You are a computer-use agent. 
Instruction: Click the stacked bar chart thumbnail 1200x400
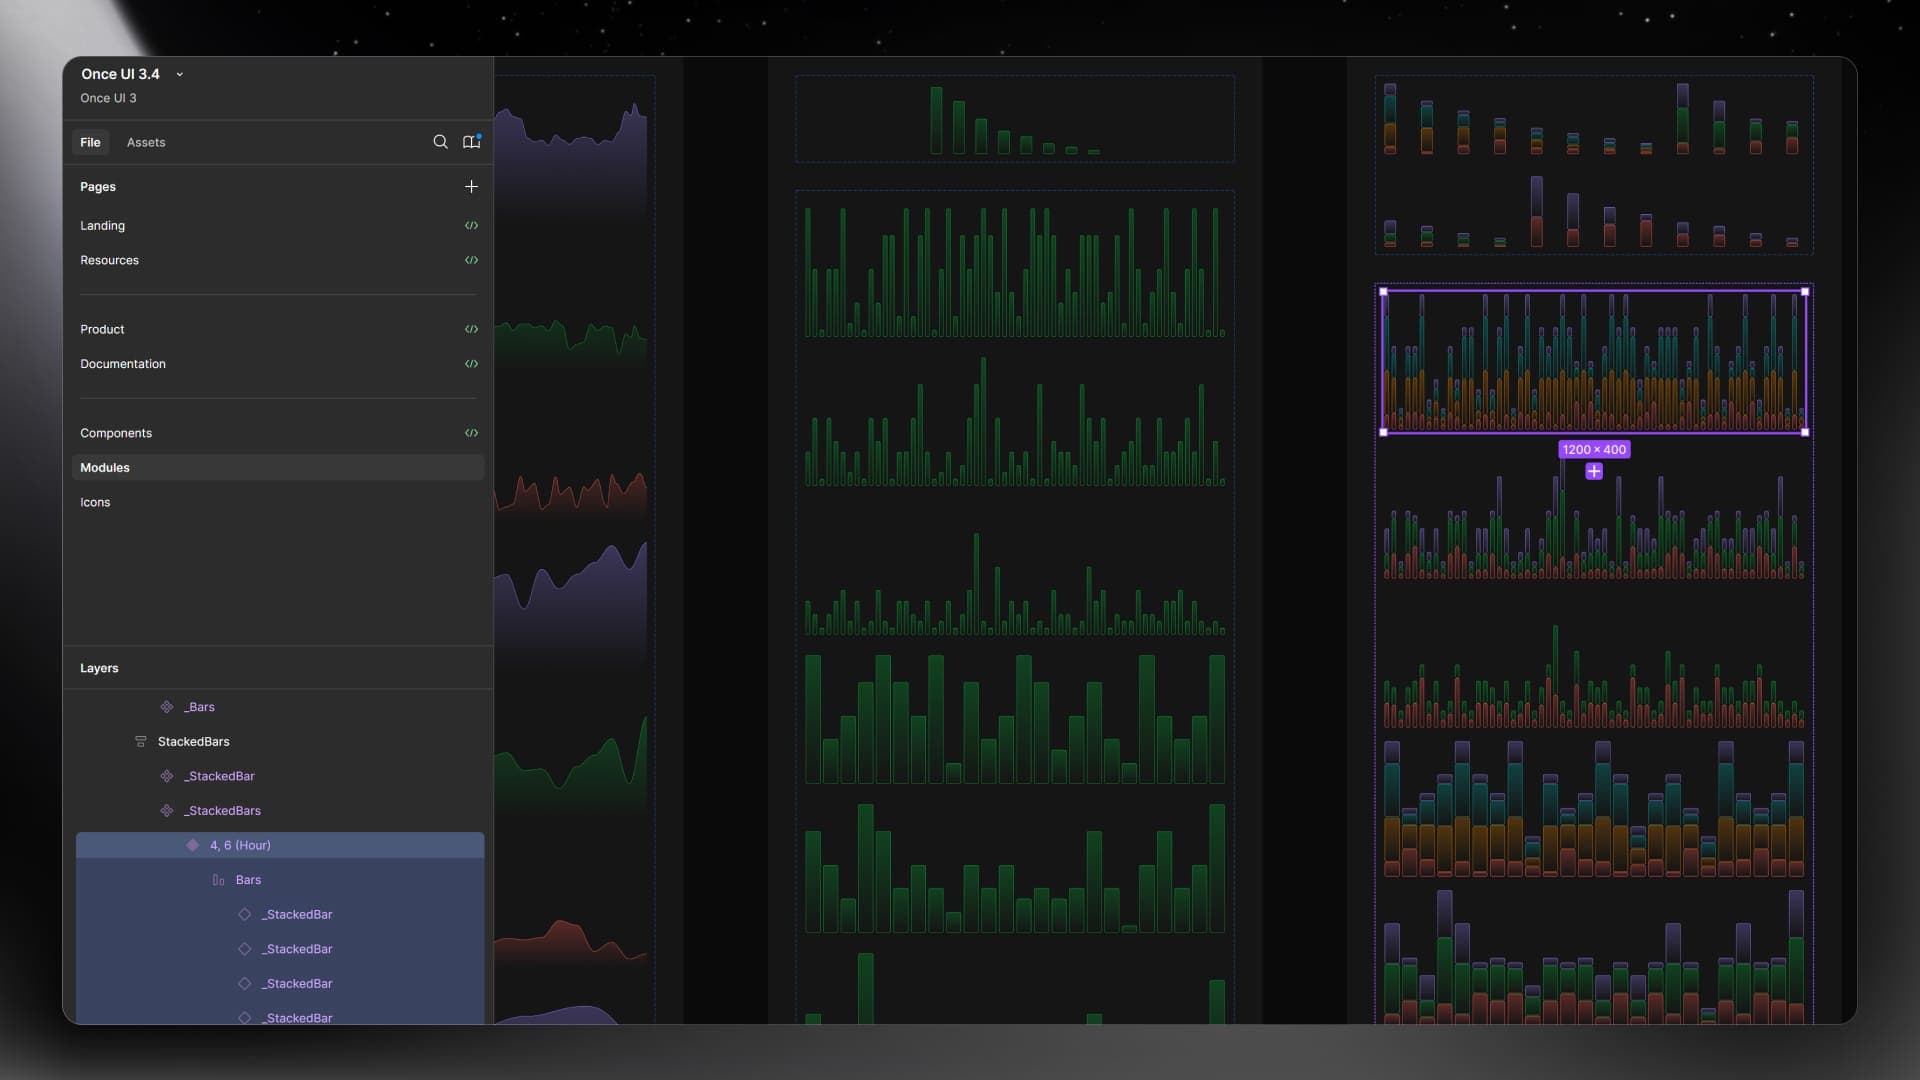[1593, 359]
